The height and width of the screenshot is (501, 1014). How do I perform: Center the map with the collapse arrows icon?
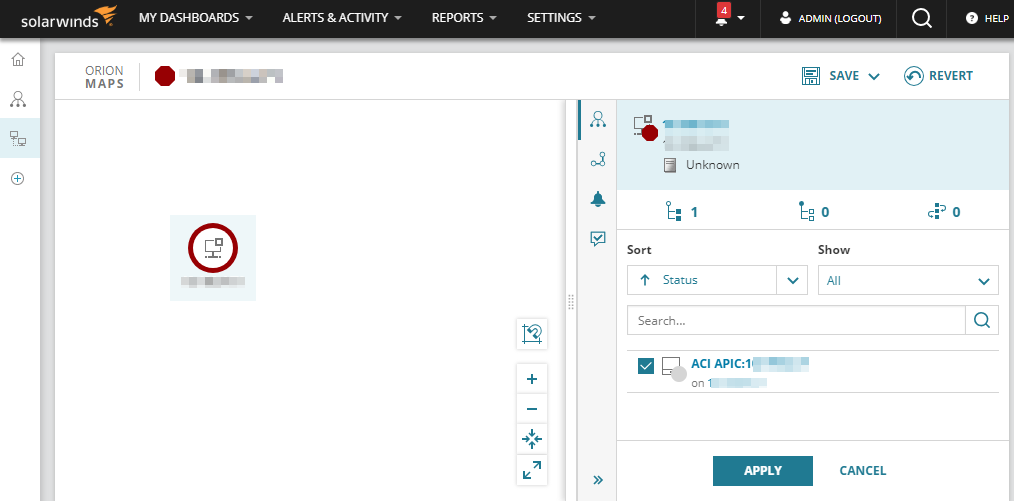tap(532, 438)
